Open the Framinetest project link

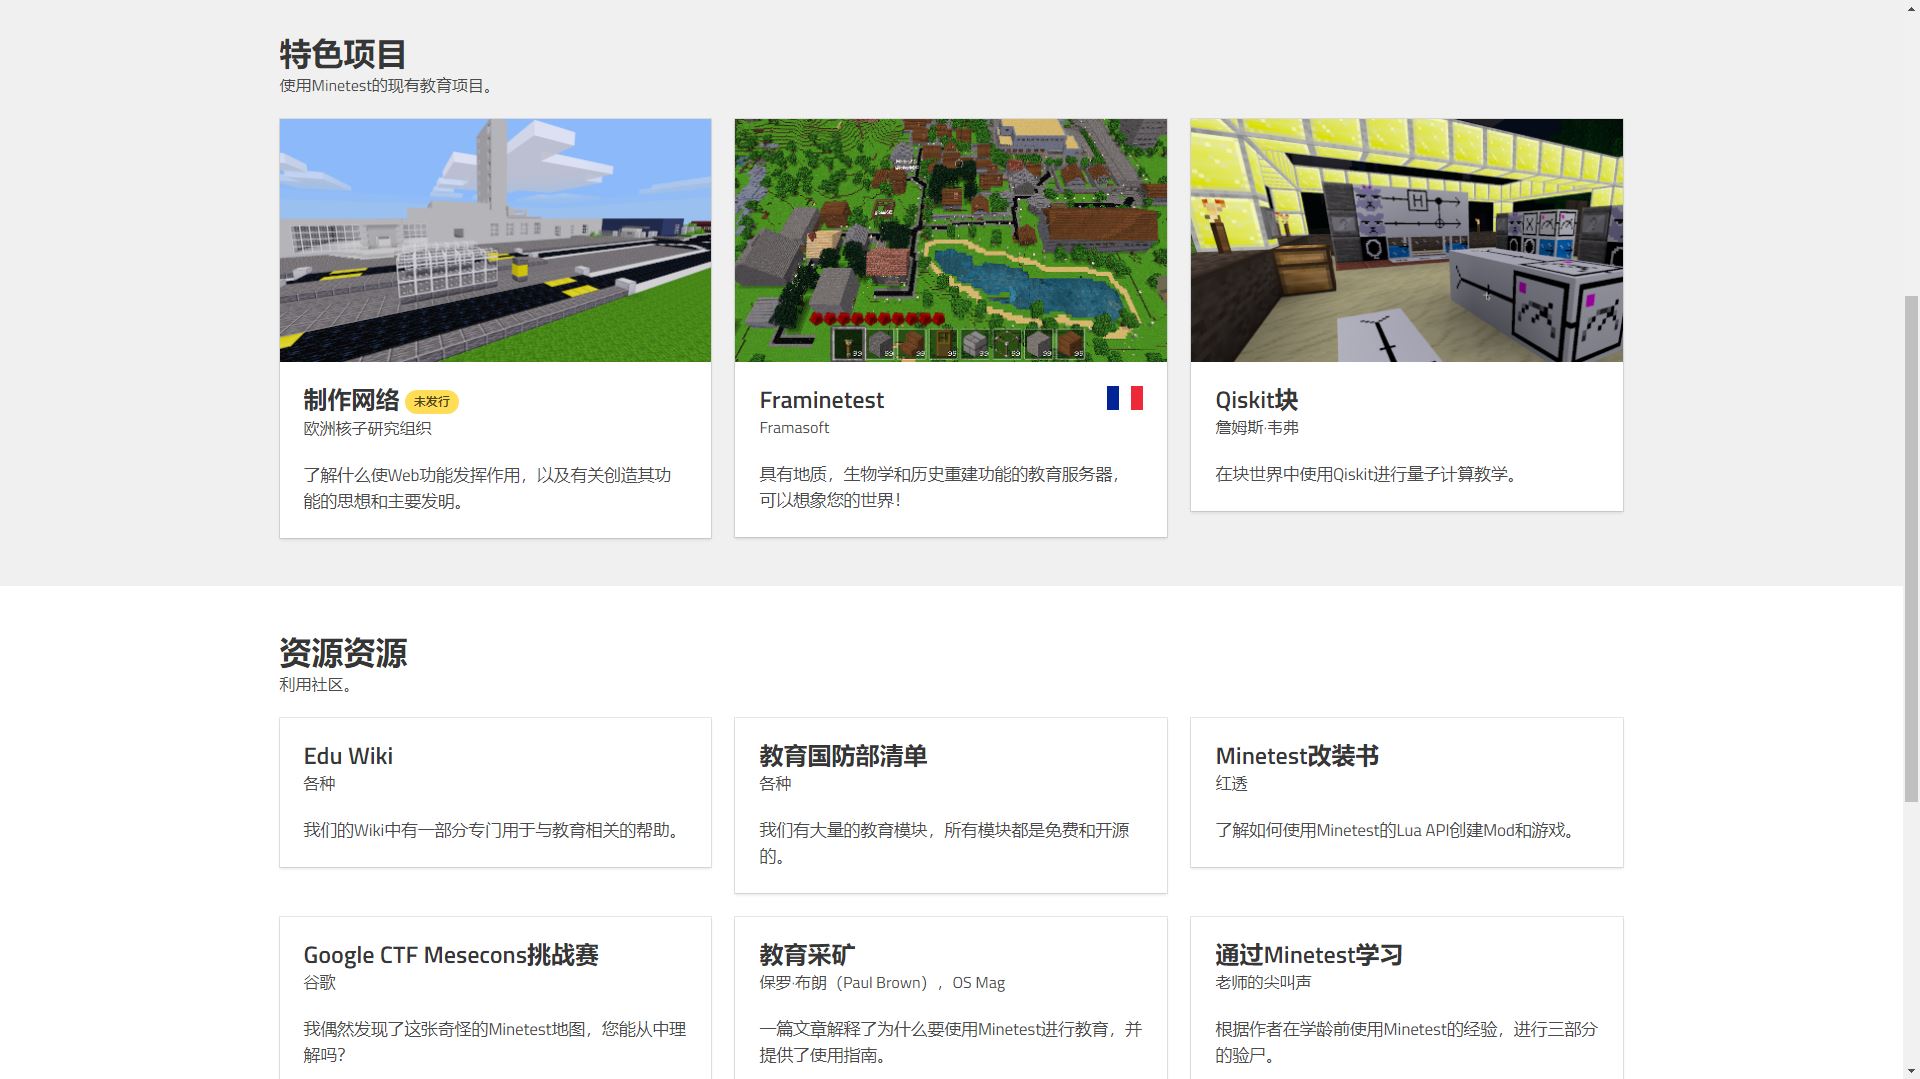(821, 400)
